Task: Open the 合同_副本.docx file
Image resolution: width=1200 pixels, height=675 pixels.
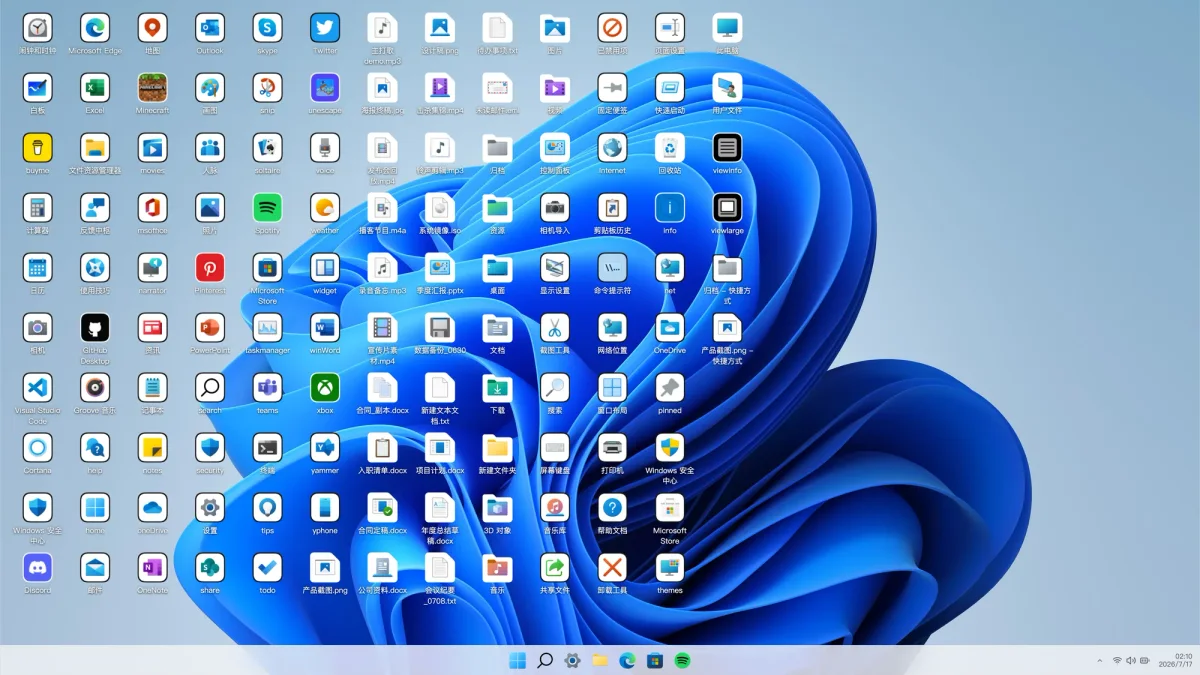Action: [382, 388]
